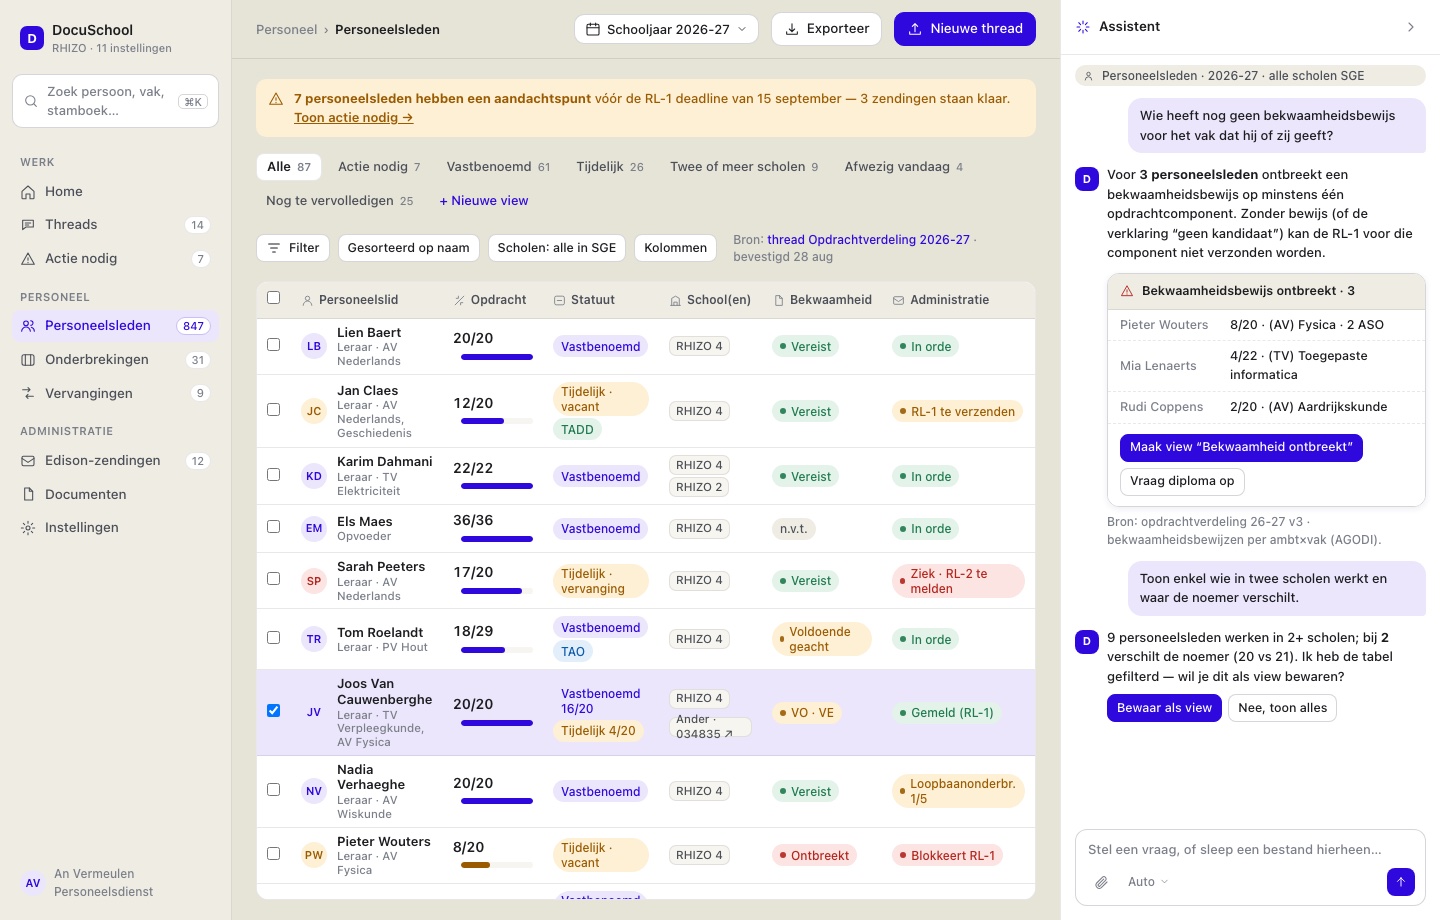Switch to the Tijdelijk tab
Viewport: 1440px width, 920px height.
point(610,167)
